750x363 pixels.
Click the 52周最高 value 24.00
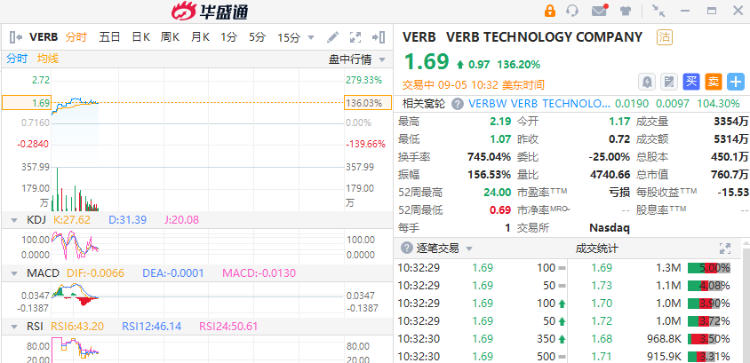coord(497,192)
